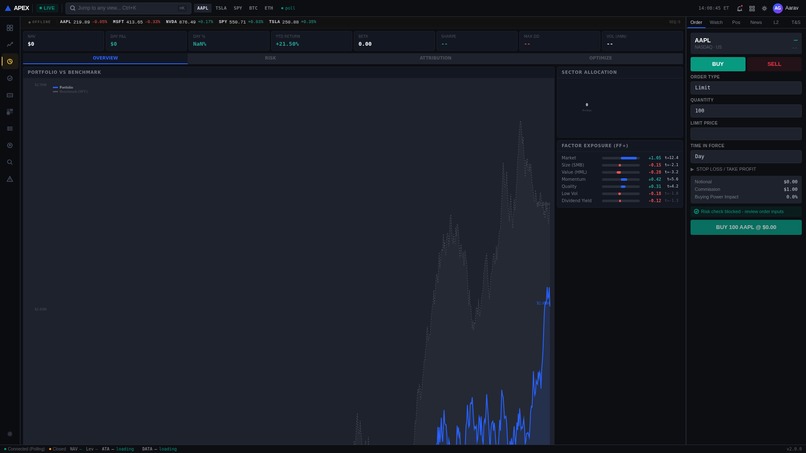Open settings gear in top bar
Screen dimensions: 806x453
764,8
